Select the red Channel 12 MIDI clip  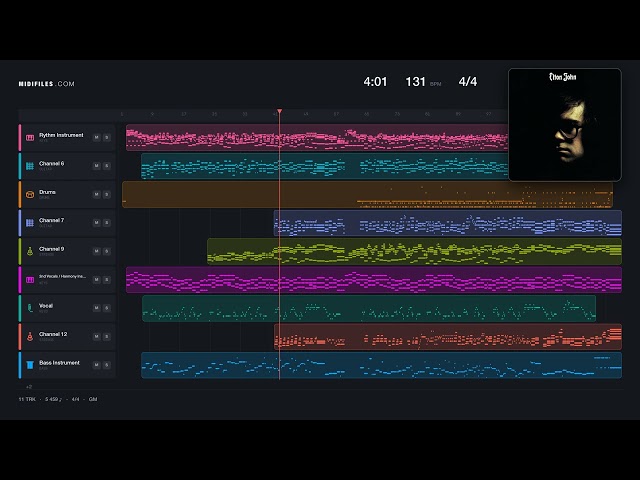pos(448,336)
